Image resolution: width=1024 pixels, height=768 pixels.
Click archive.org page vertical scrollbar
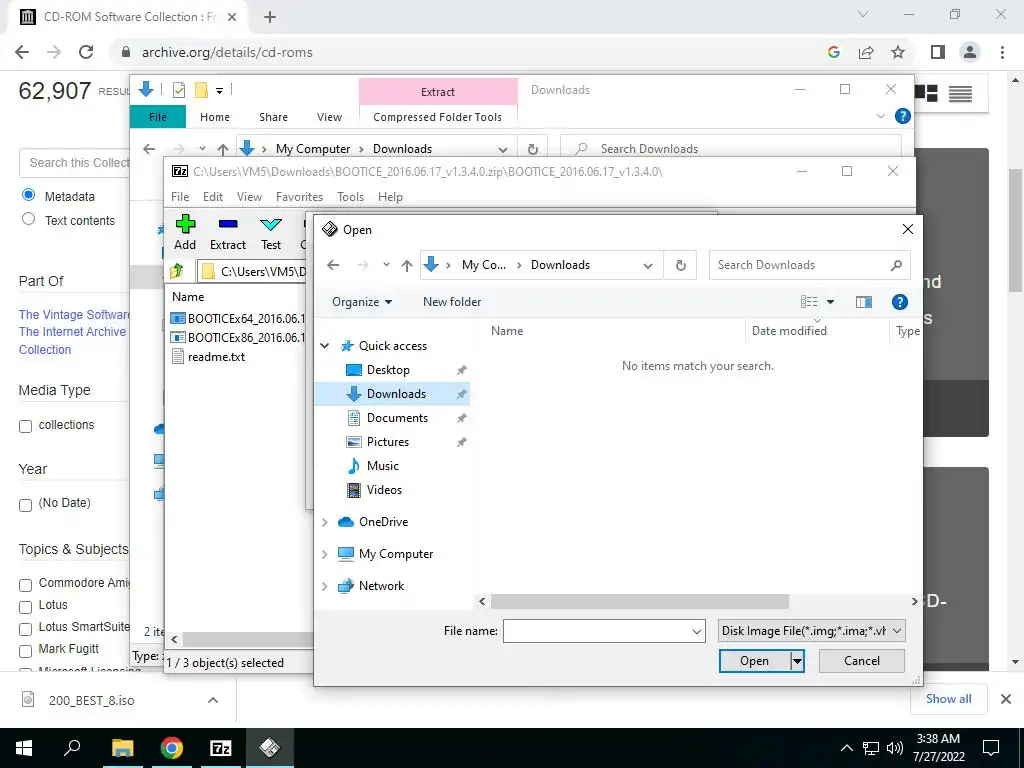1015,230
